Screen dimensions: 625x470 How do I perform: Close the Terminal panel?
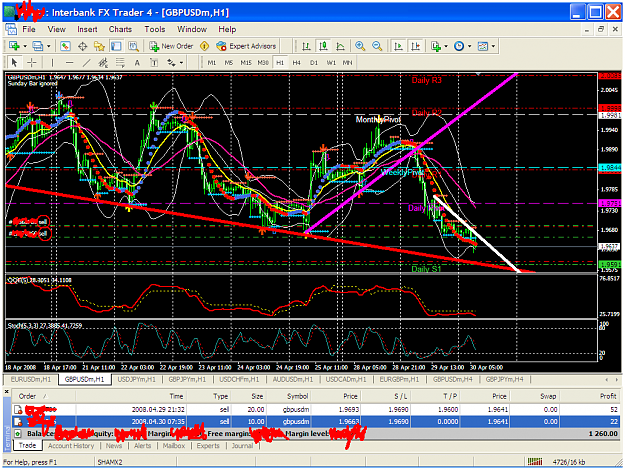pyautogui.click(x=6, y=392)
